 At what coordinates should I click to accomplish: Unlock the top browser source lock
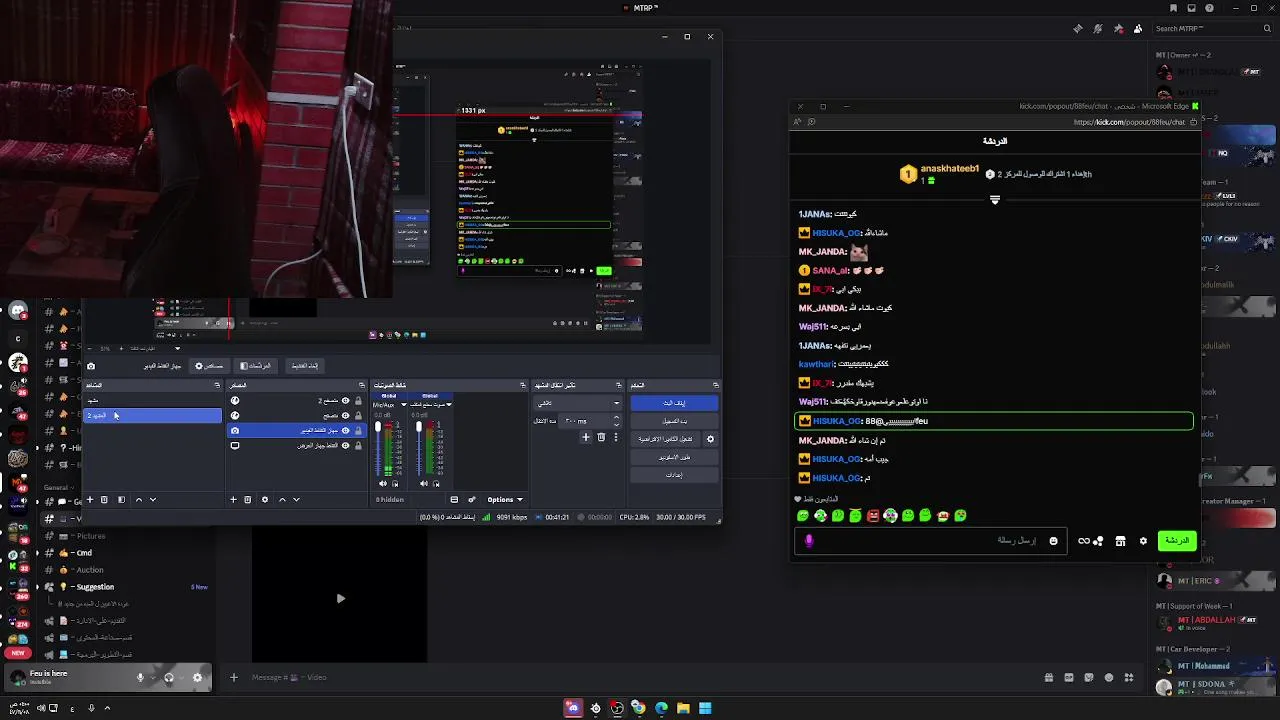[358, 401]
